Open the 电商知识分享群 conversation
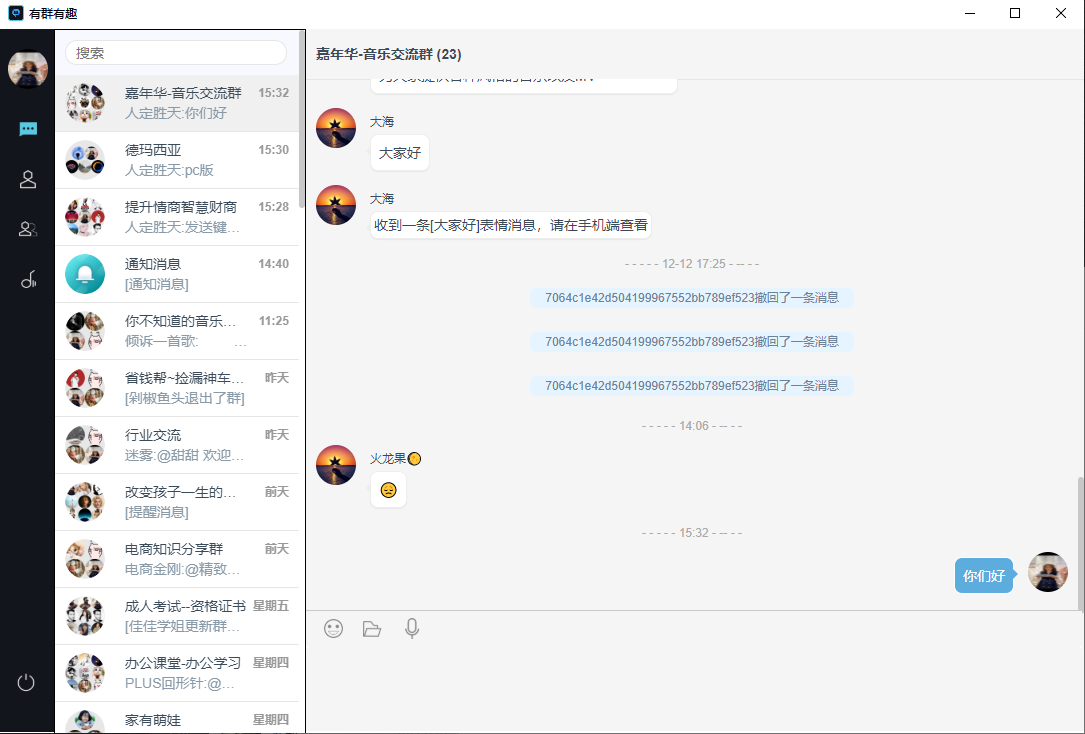This screenshot has width=1085, height=734. (x=177, y=559)
